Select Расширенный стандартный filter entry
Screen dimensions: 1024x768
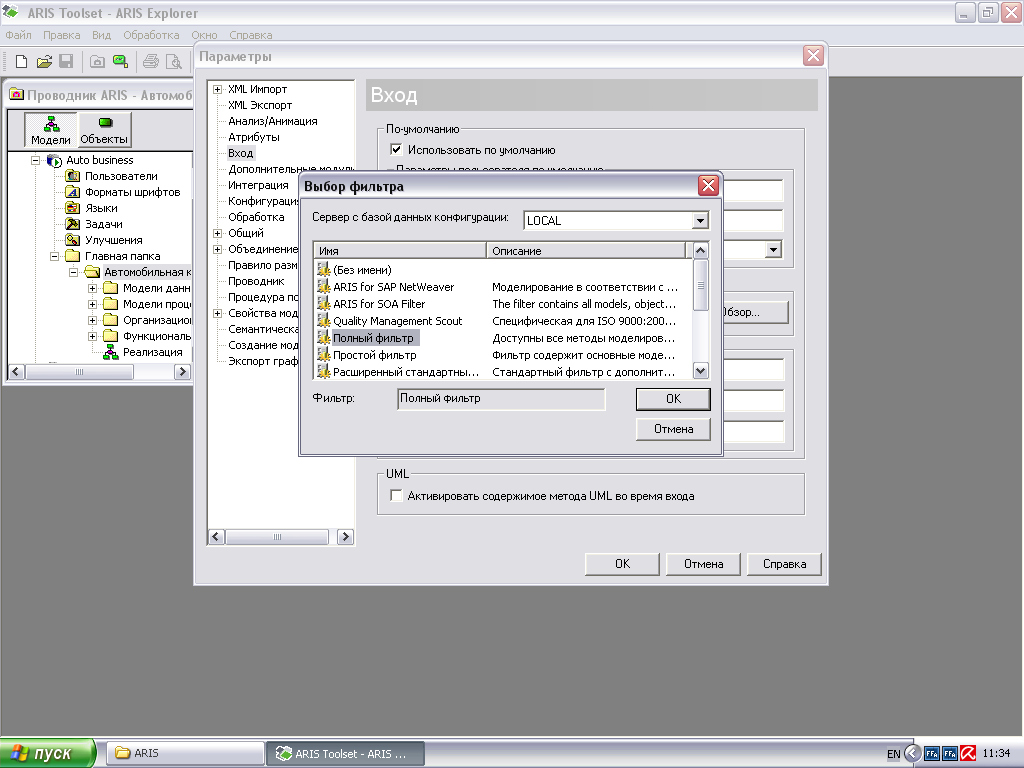tap(406, 372)
